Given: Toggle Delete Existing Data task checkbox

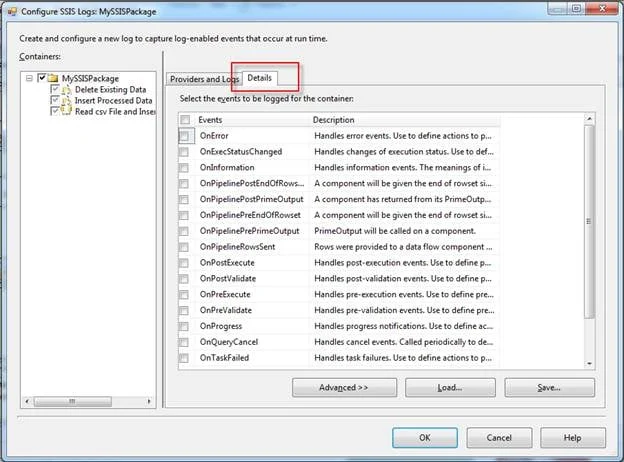Looking at the screenshot, I should [55, 89].
